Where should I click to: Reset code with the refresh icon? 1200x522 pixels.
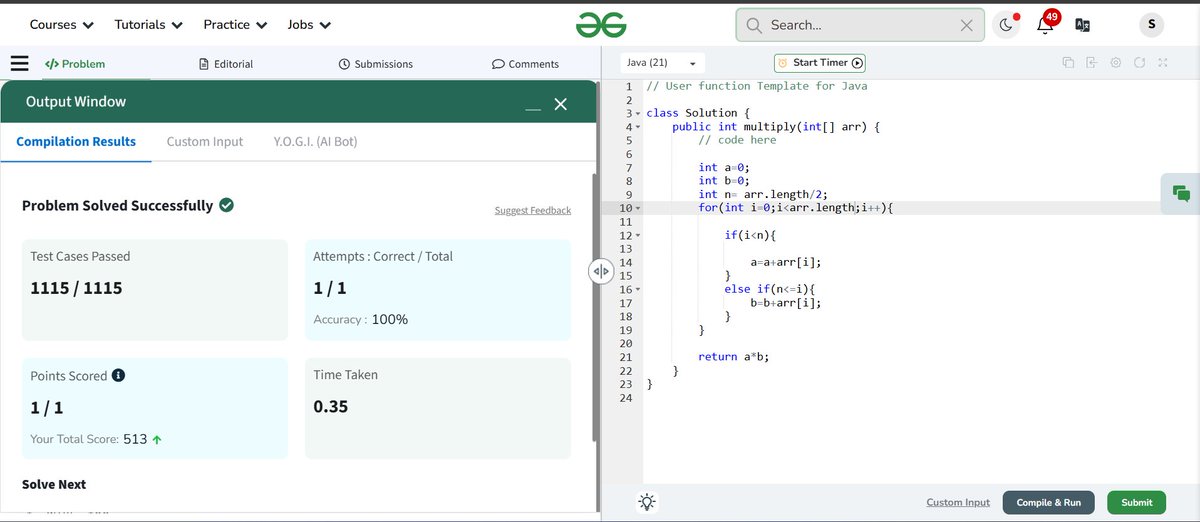pyautogui.click(x=1139, y=63)
